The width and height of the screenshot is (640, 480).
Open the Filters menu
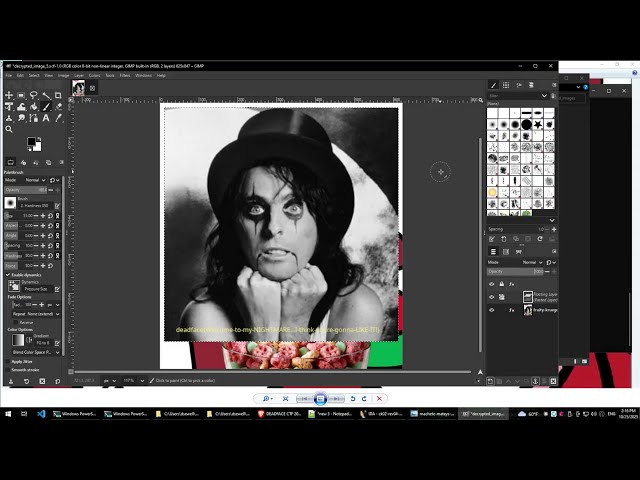[x=125, y=76]
